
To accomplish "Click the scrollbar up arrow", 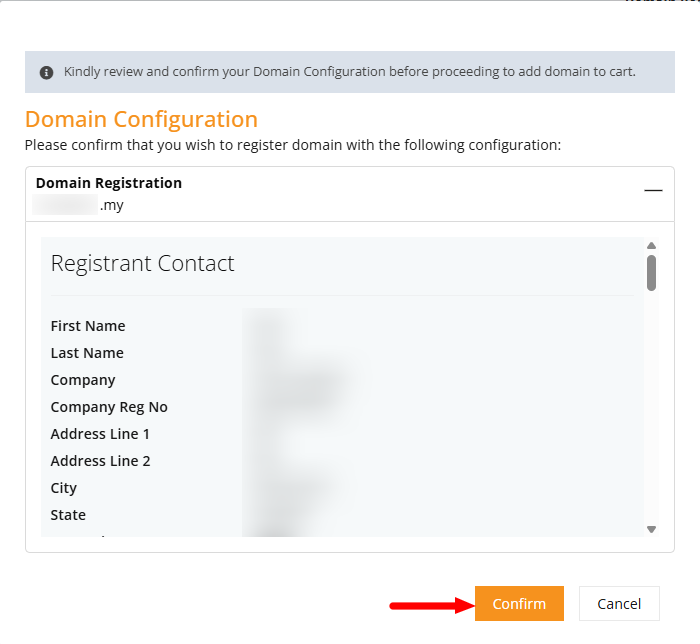I will (x=651, y=245).
